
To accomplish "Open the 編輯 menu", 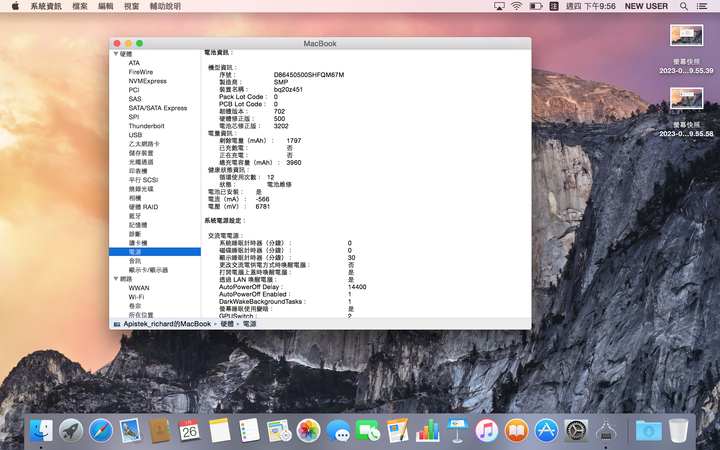I will (106, 6).
